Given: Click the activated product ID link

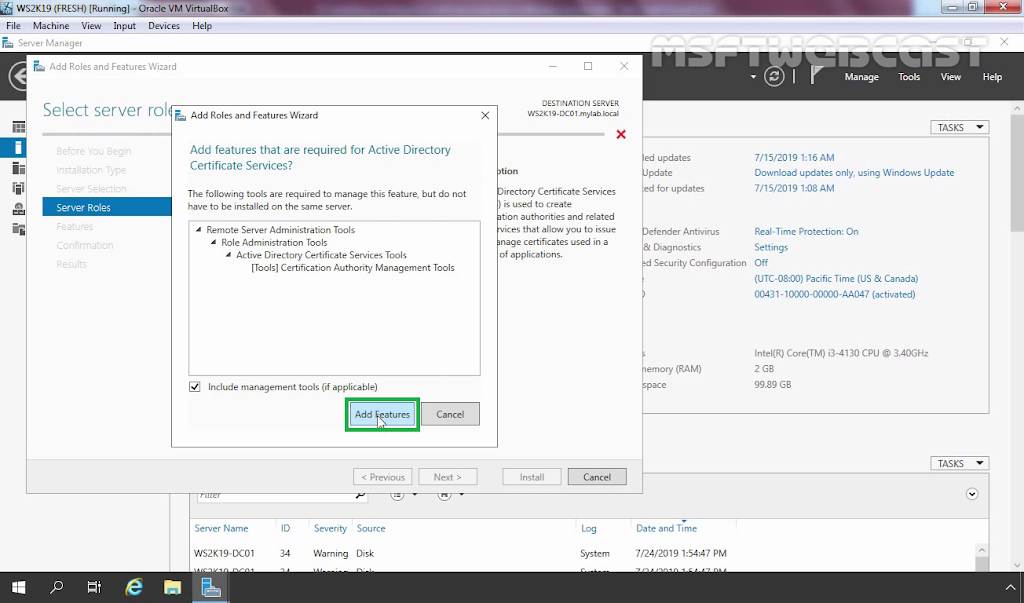Looking at the screenshot, I should pyautogui.click(x=835, y=294).
